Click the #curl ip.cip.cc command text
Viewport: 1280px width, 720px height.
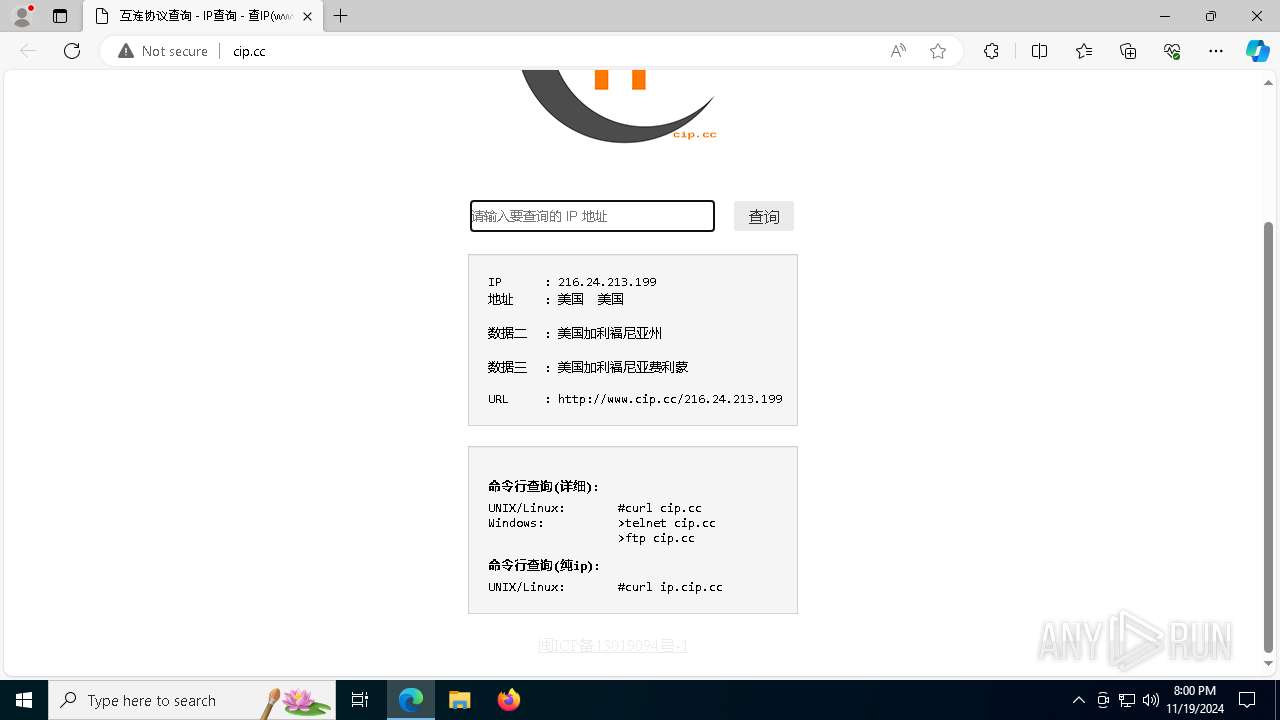(670, 587)
